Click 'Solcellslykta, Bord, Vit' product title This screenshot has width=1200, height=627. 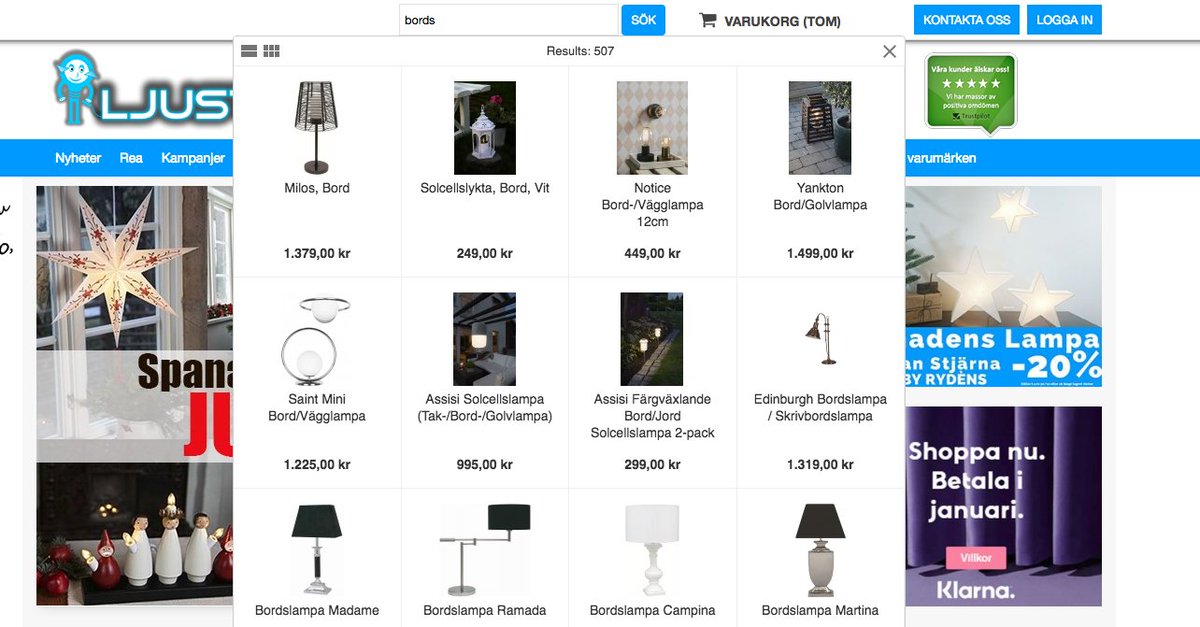point(485,188)
